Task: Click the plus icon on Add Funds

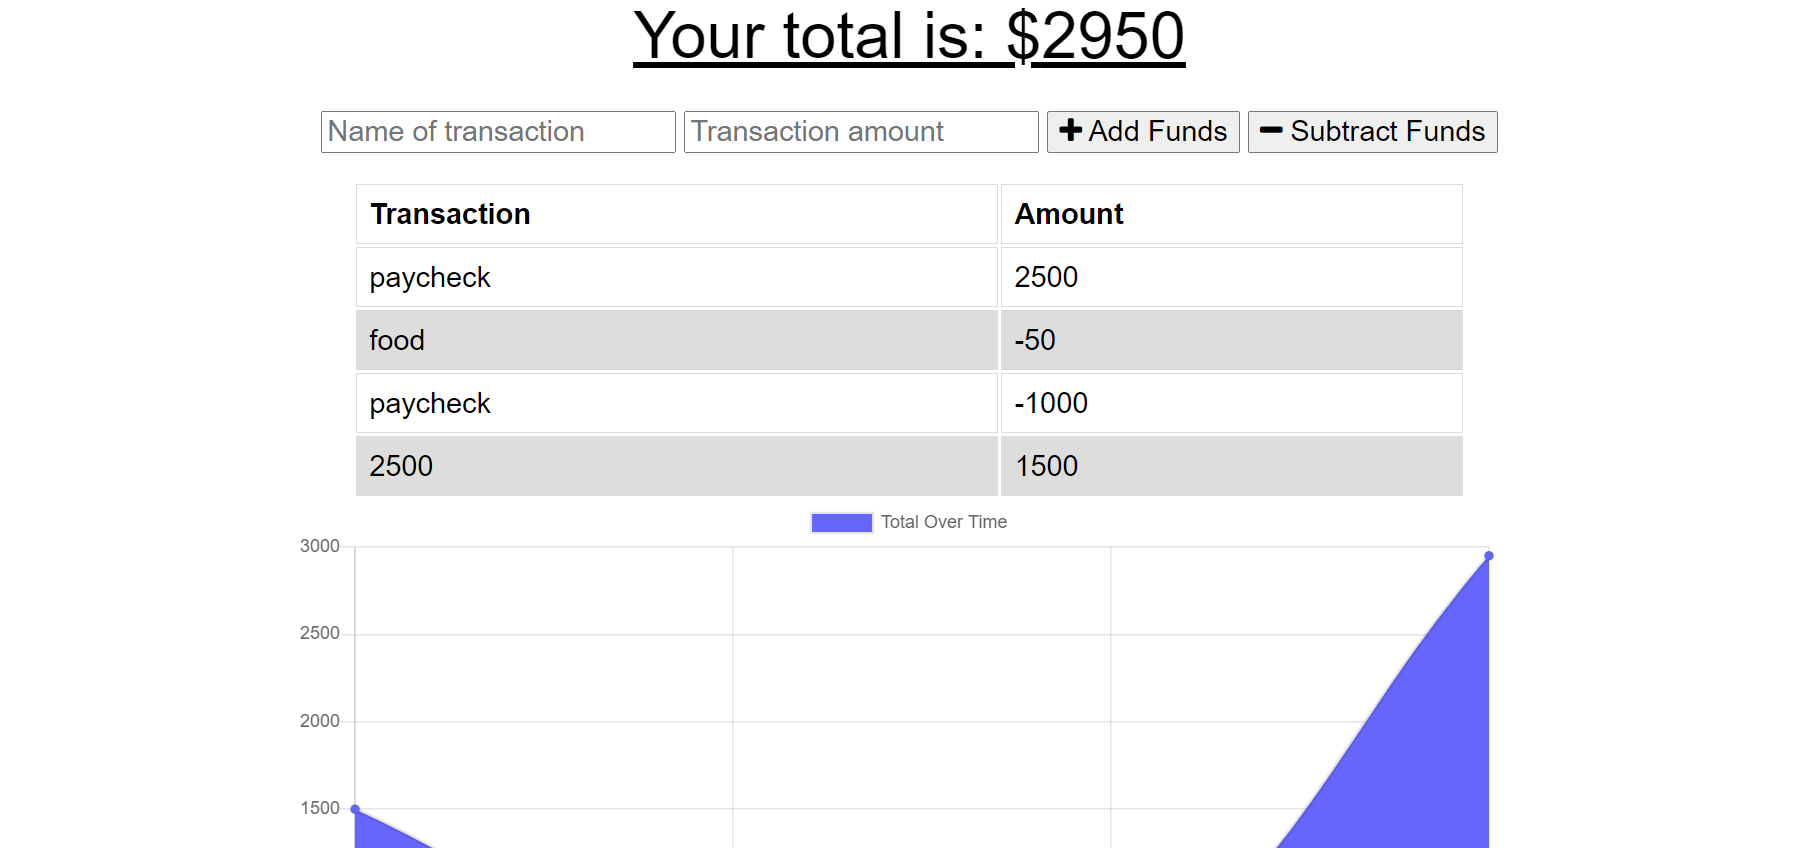Action: 1070,131
